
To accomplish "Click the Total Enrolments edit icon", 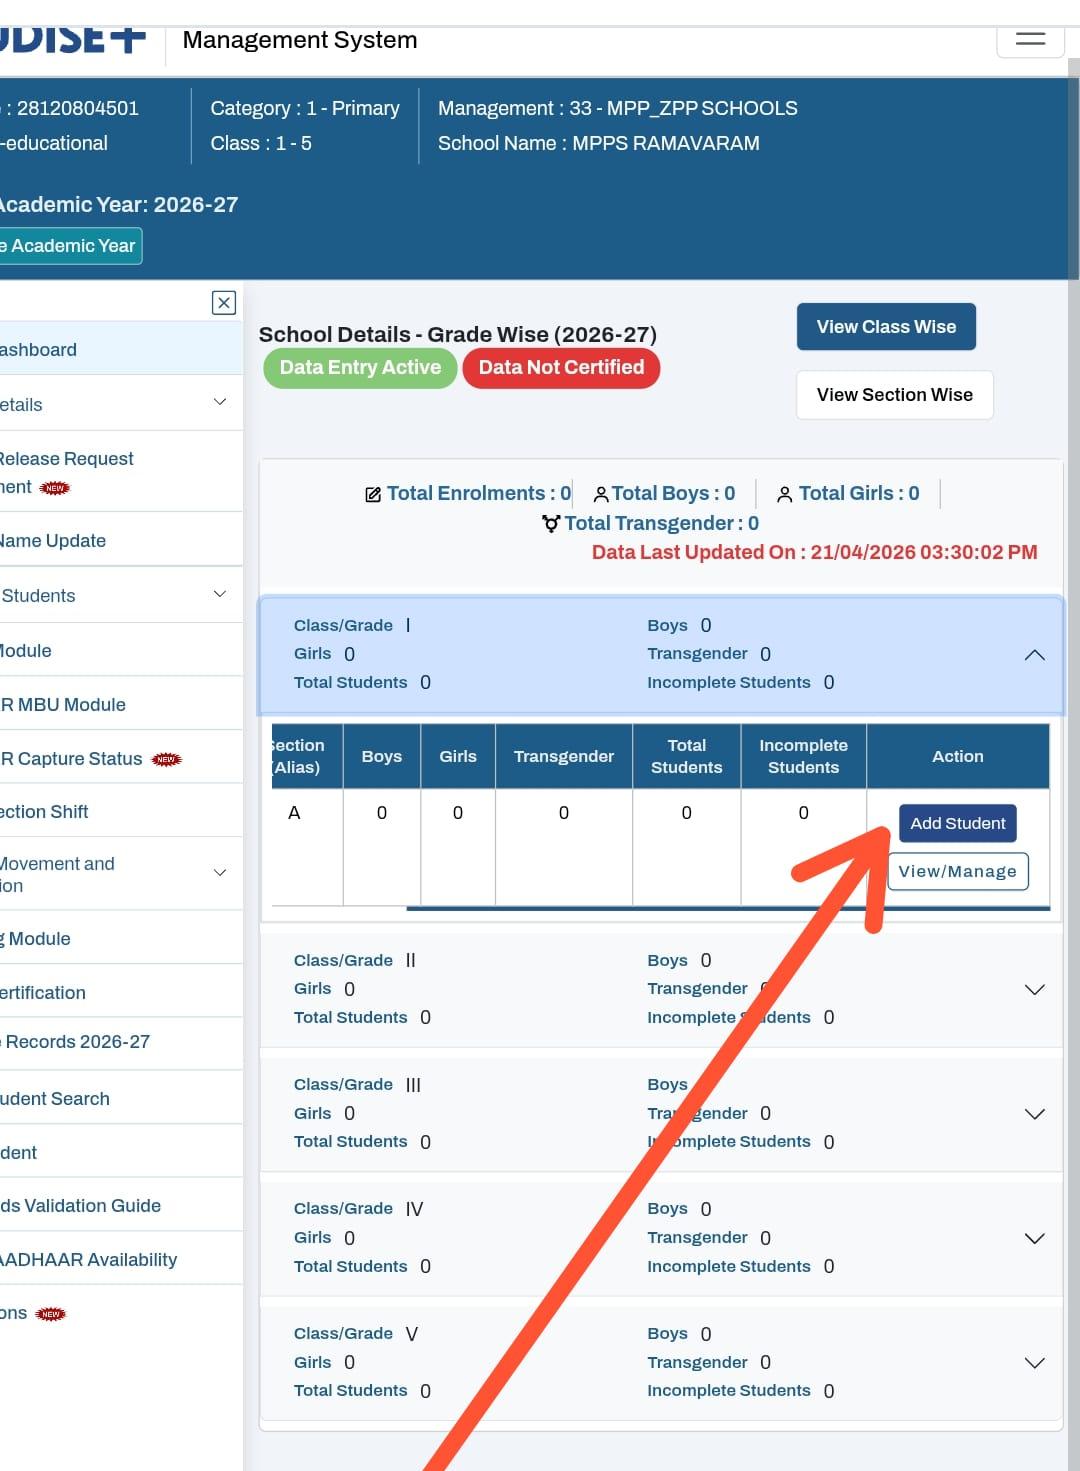I will (373, 495).
